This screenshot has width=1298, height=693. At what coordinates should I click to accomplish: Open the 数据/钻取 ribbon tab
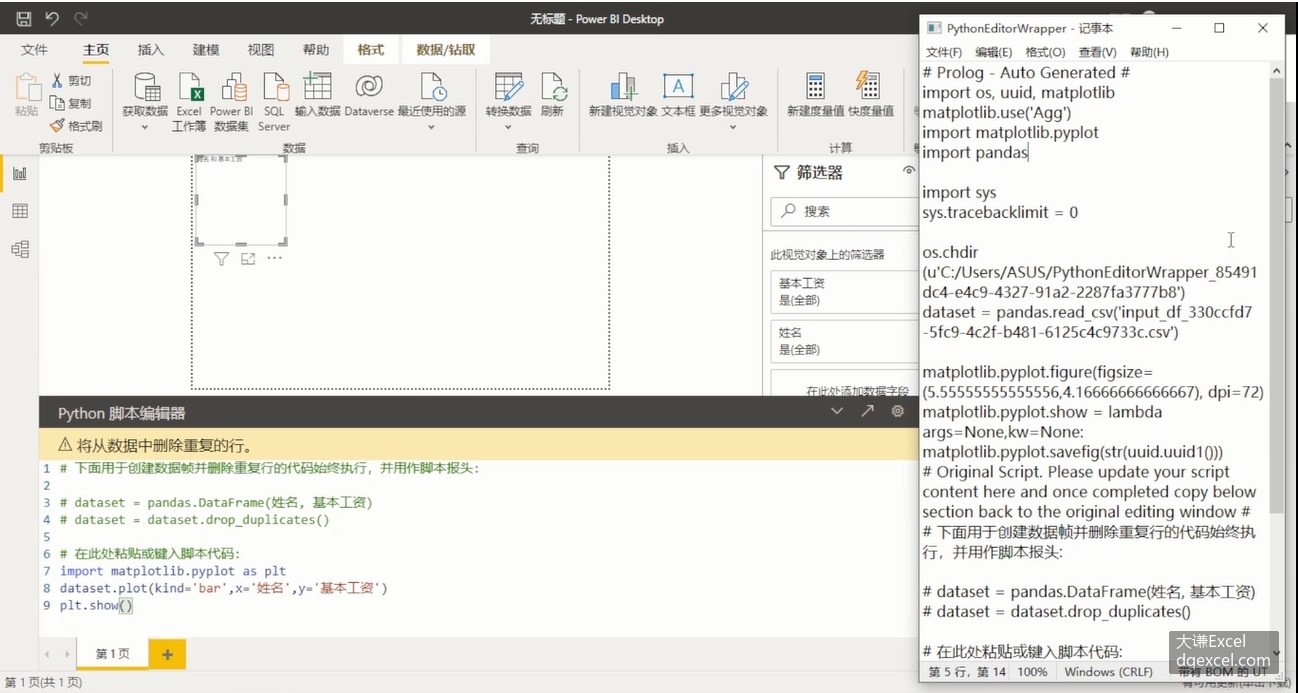[x=446, y=50]
